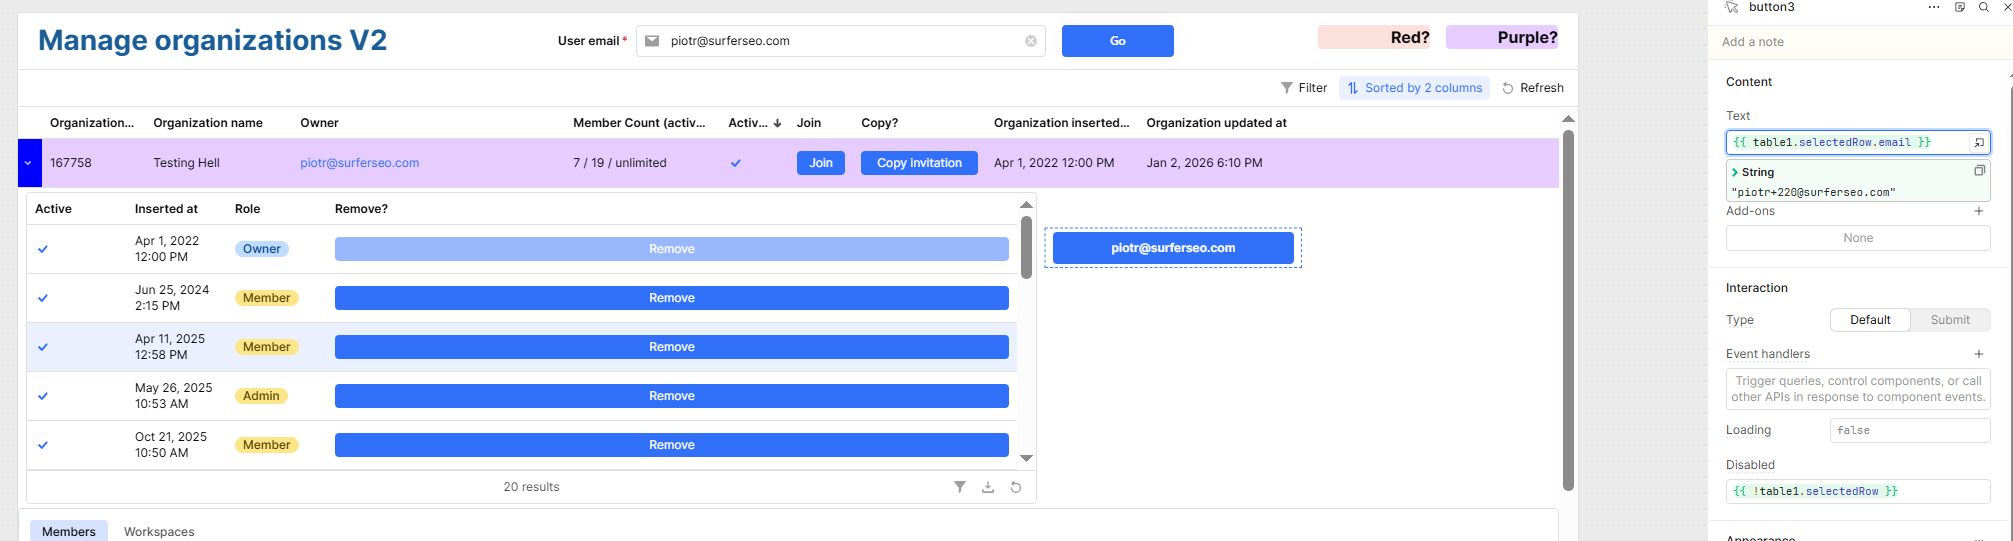Select the Members tab
The image size is (2013, 541).
point(69,531)
